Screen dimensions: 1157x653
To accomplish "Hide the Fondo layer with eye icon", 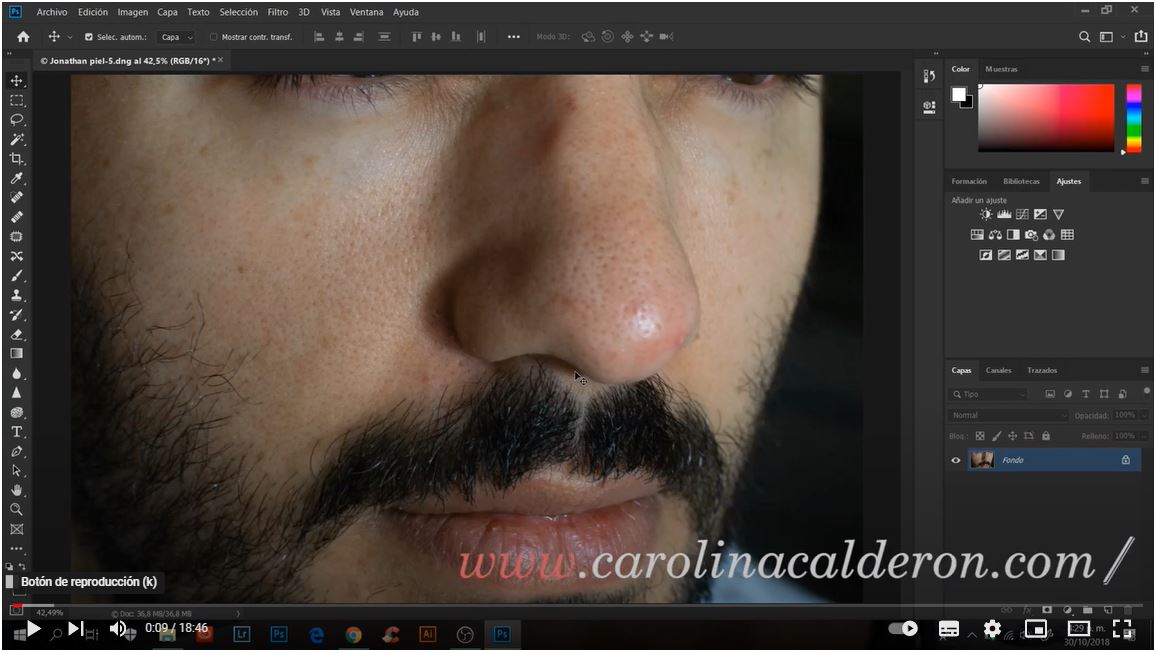I will click(x=956, y=460).
